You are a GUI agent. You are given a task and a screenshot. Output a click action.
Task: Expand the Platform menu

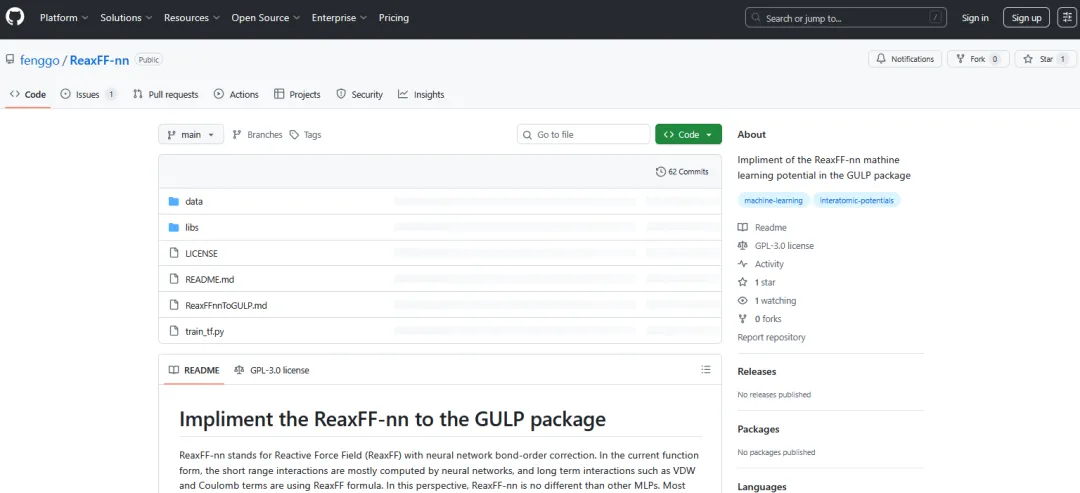point(64,18)
